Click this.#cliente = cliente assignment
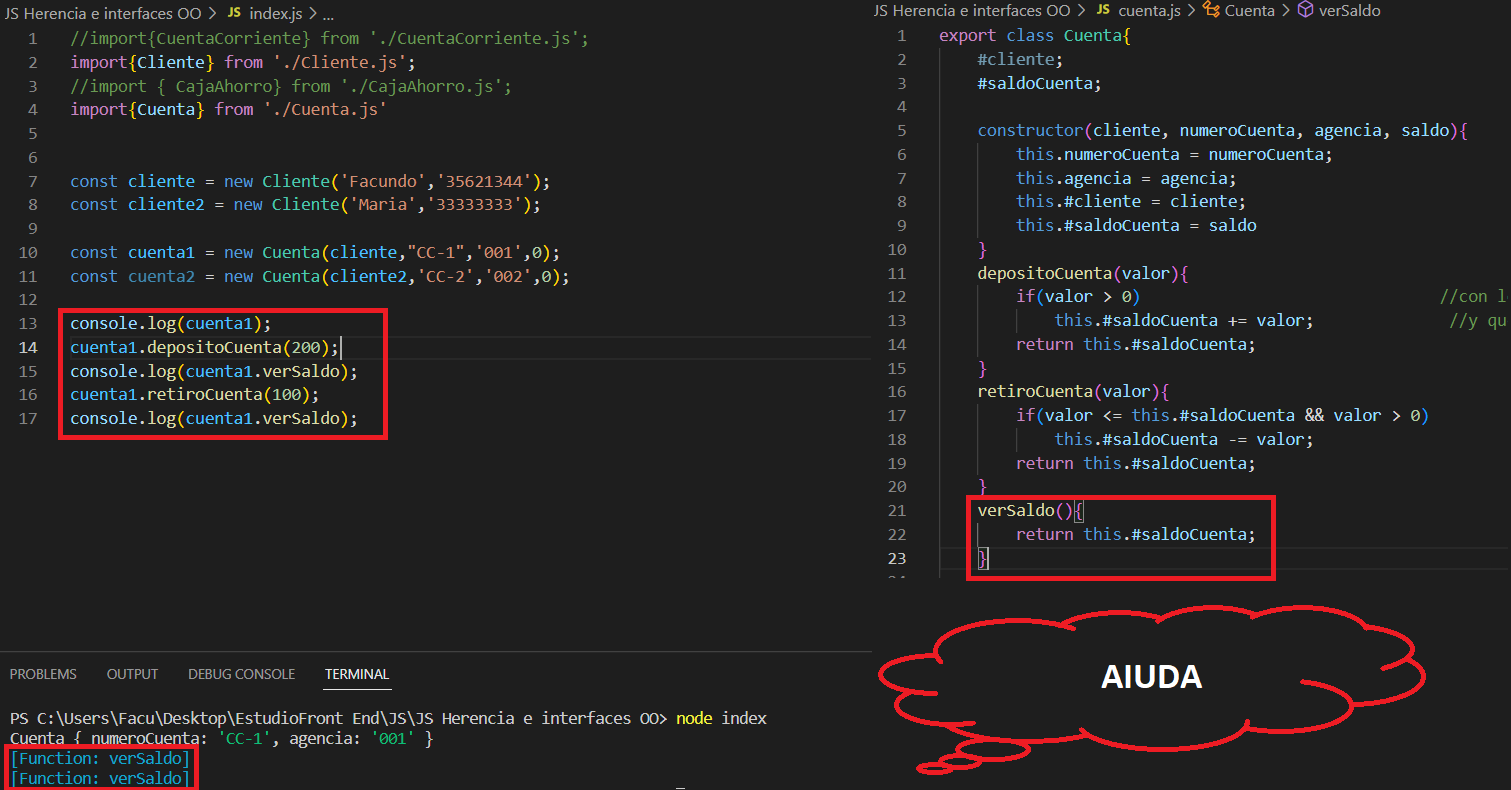 (1131, 202)
